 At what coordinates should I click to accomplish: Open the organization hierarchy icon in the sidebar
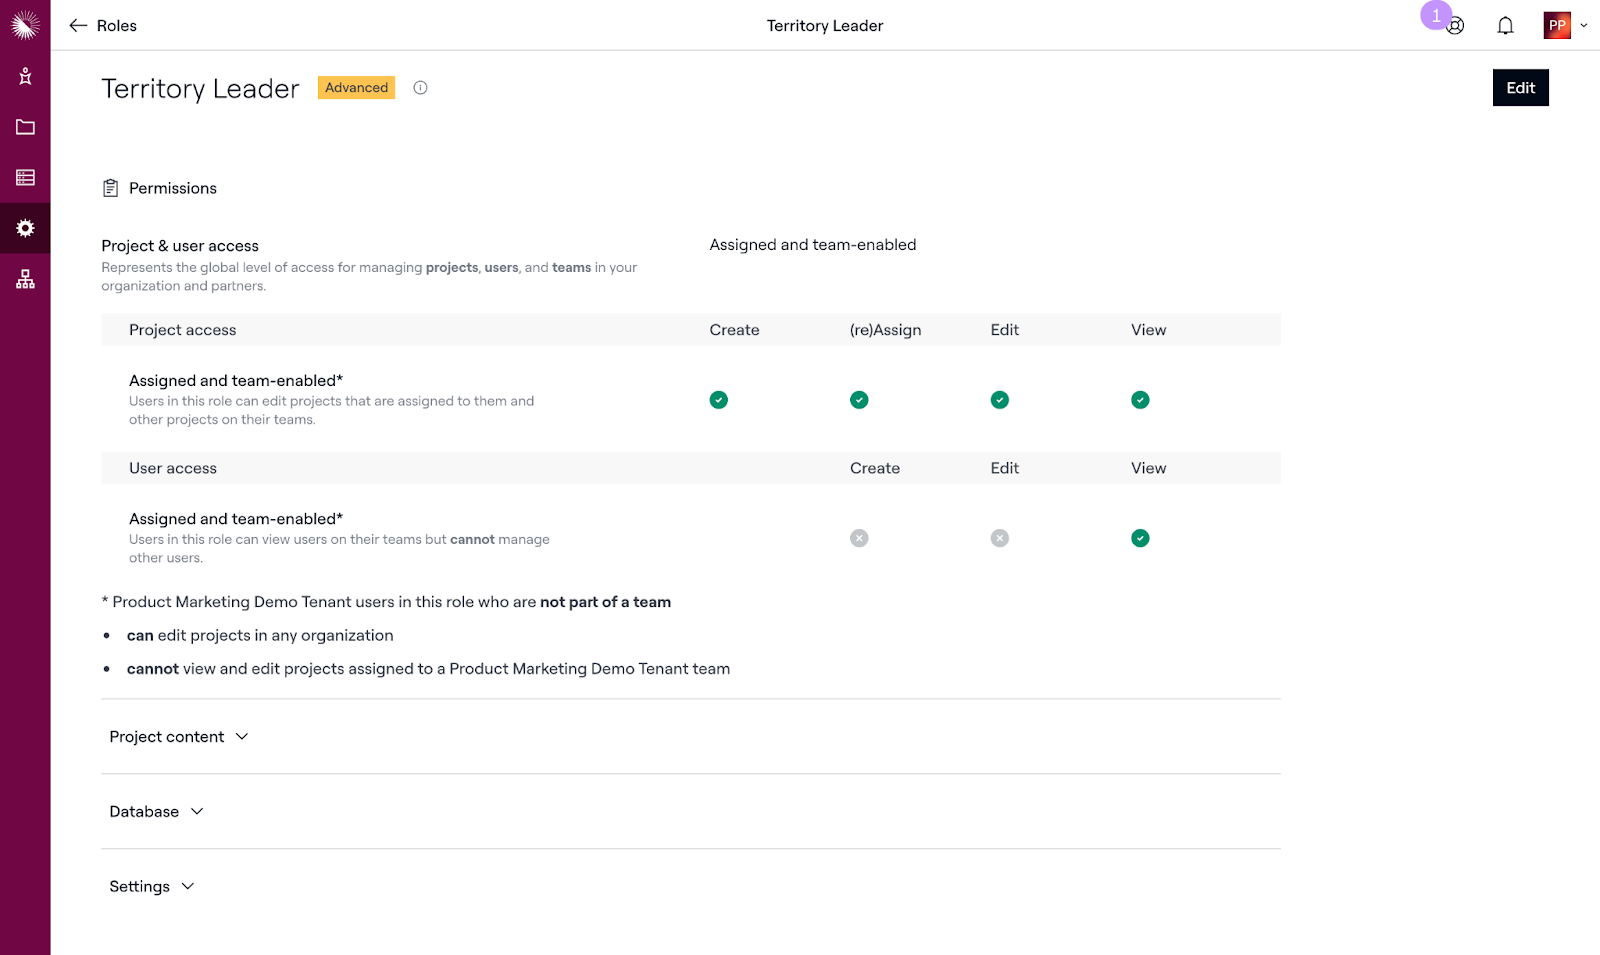tap(25, 280)
